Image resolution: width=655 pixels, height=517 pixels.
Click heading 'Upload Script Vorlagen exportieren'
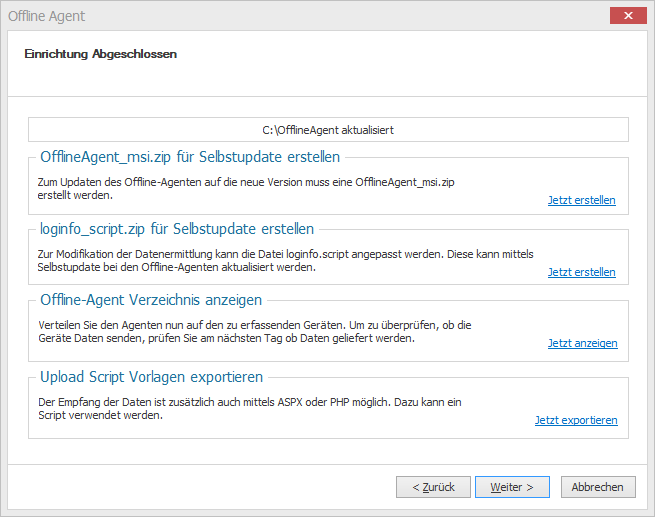click(151, 377)
